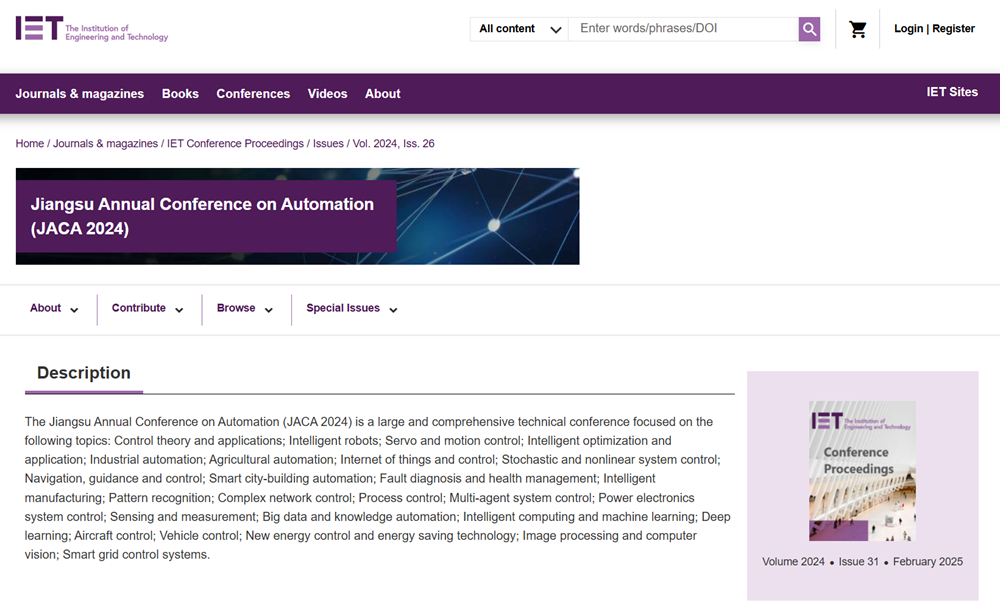Click the Register link

tap(953, 29)
